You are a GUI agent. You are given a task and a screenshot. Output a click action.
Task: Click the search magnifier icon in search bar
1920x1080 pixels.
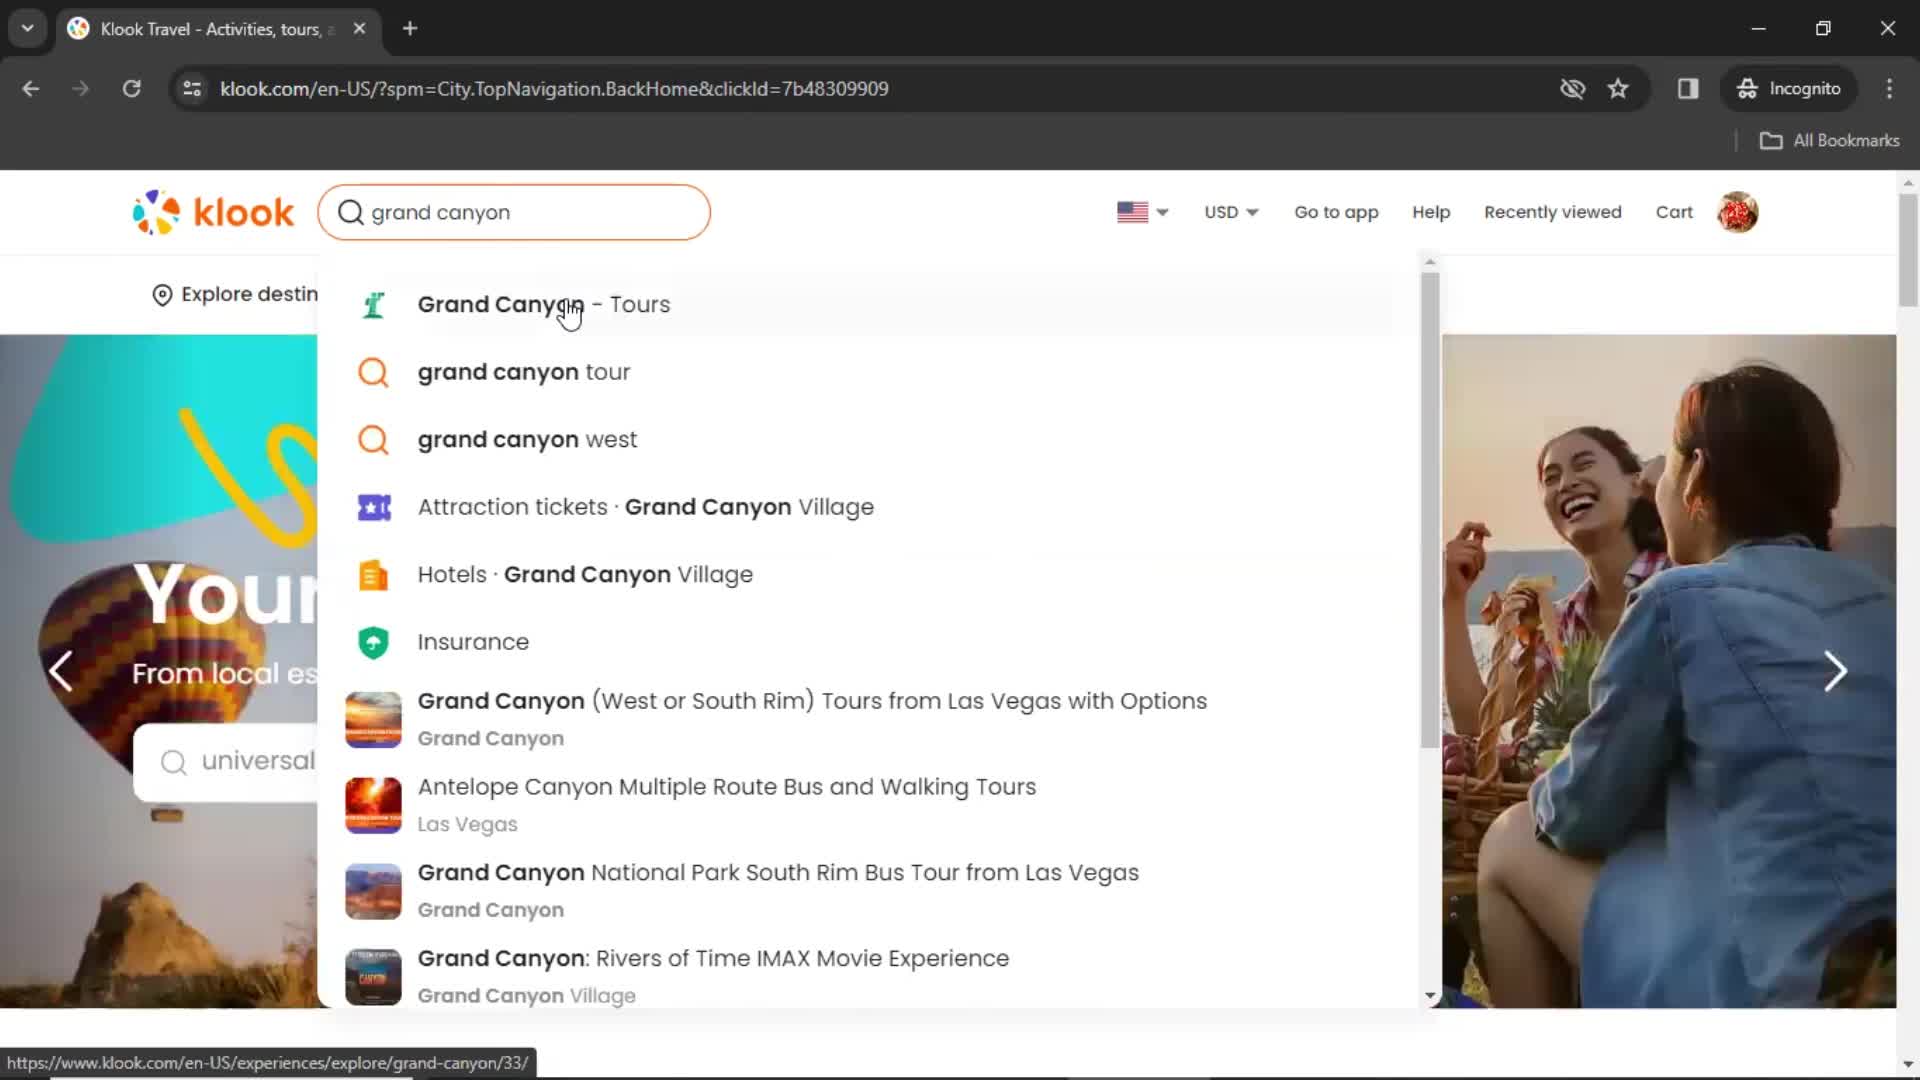click(351, 212)
